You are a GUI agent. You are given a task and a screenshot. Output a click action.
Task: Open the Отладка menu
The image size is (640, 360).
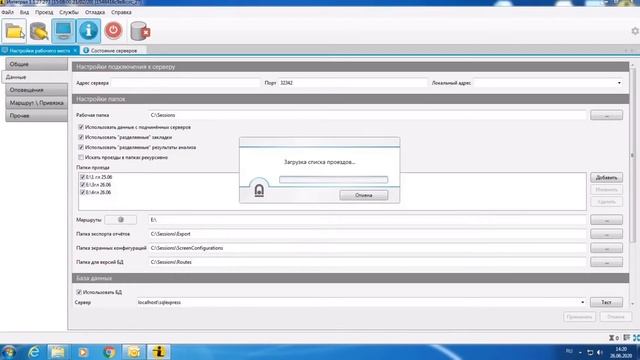click(x=95, y=12)
